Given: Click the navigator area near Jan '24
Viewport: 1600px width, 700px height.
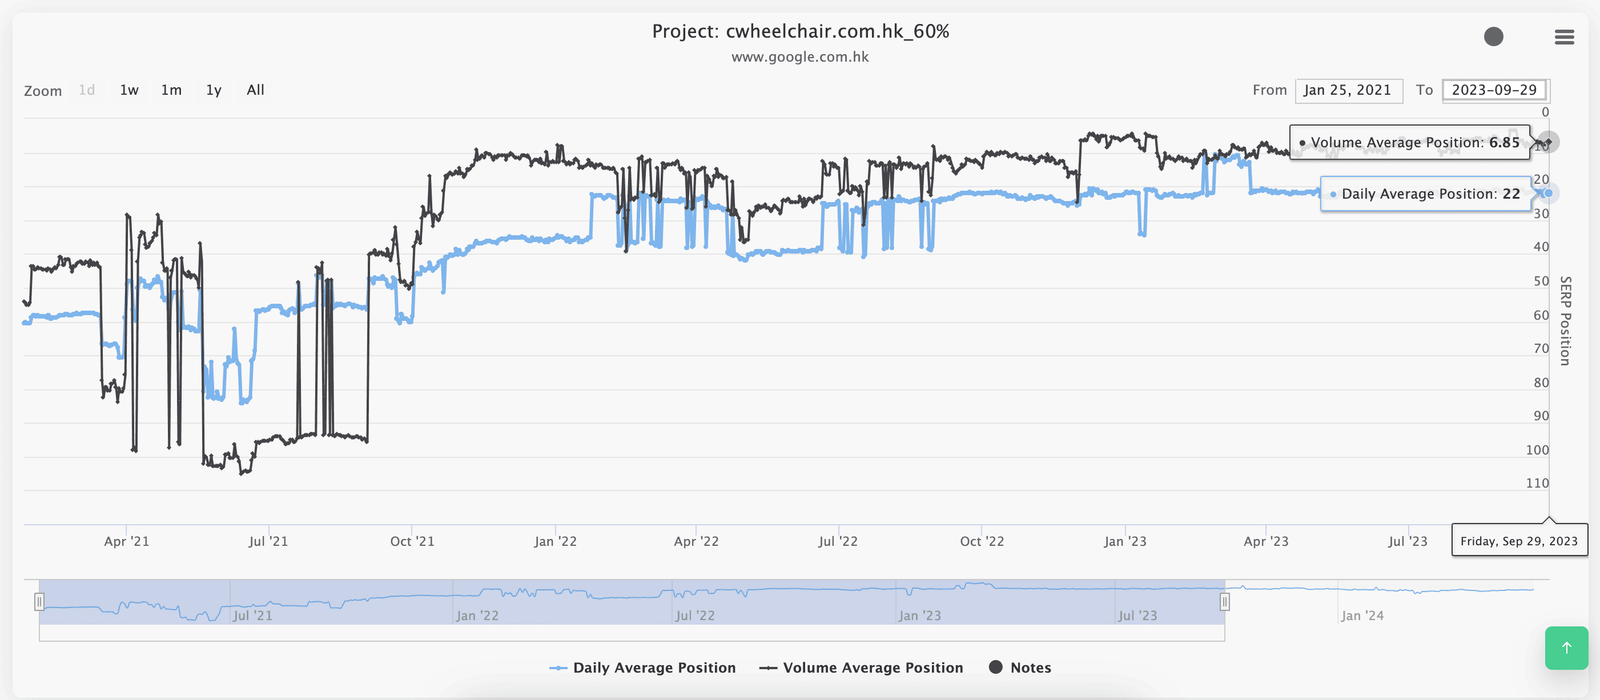Looking at the screenshot, I should (1362, 603).
